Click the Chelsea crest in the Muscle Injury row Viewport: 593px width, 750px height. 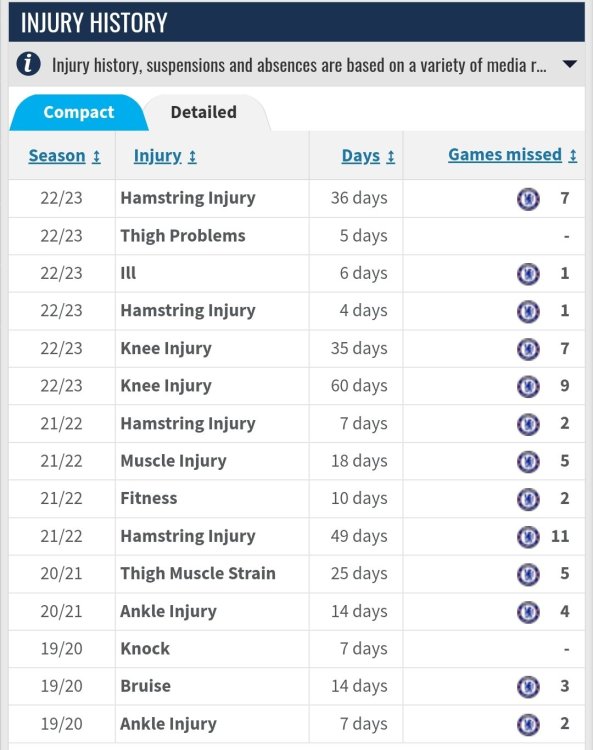point(528,462)
